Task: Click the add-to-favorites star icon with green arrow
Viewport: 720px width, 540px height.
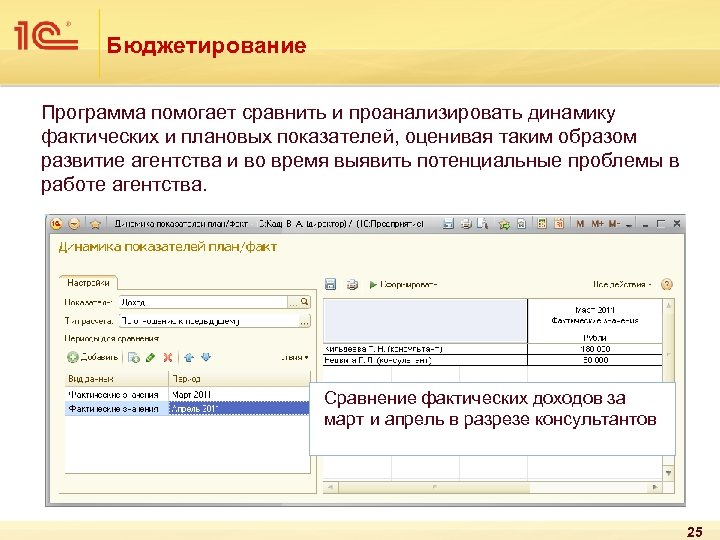Action: pos(504,225)
